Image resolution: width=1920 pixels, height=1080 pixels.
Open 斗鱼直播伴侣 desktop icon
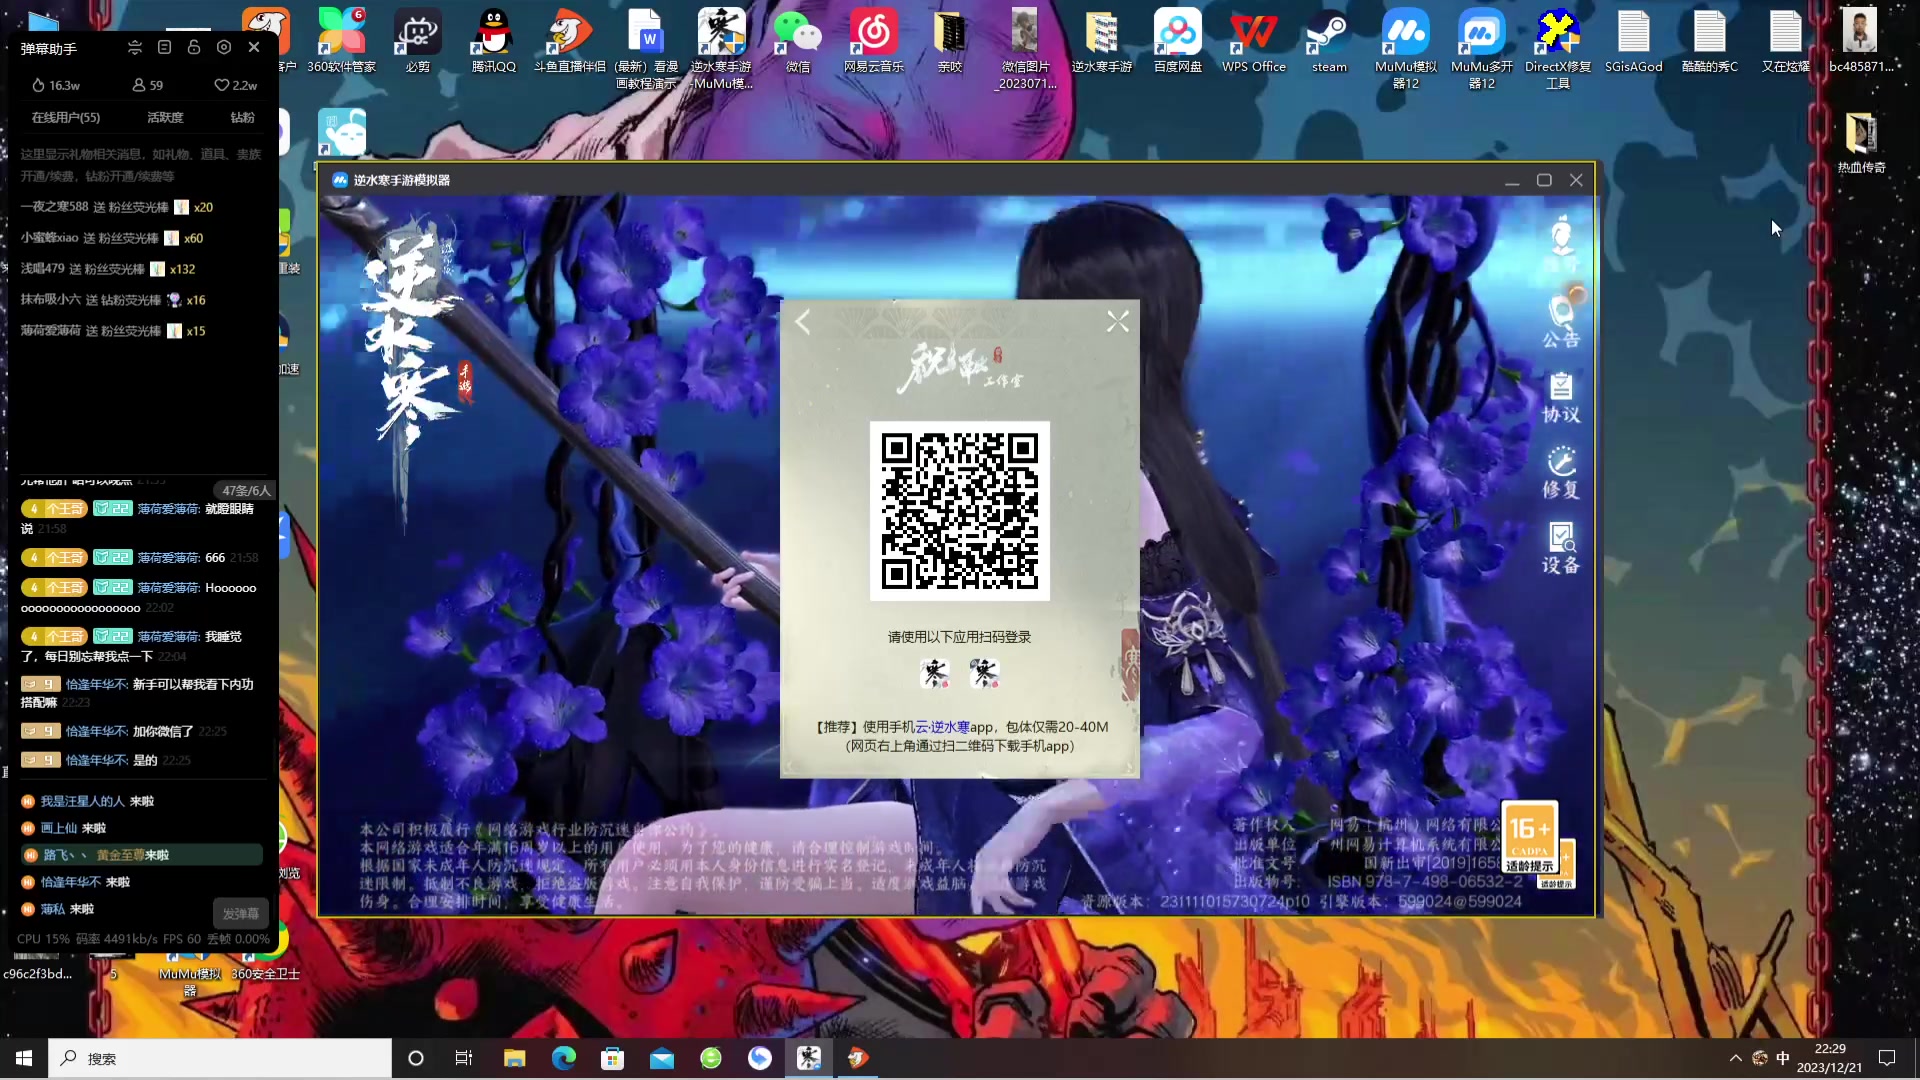click(569, 41)
